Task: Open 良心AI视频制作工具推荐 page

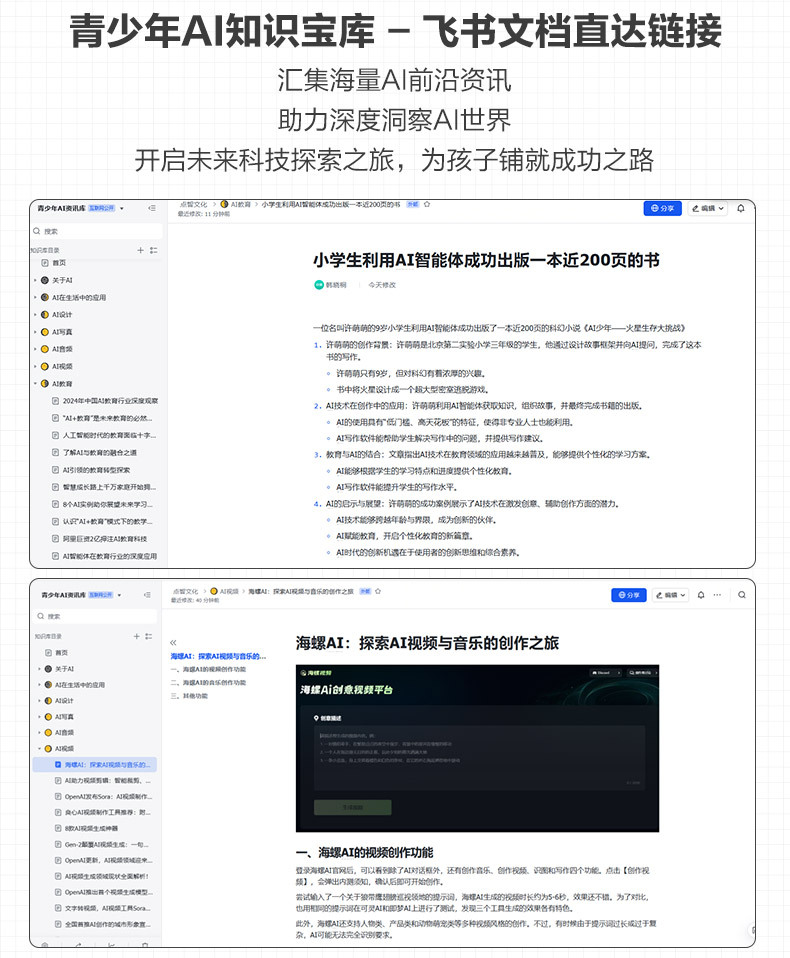Action: point(102,813)
